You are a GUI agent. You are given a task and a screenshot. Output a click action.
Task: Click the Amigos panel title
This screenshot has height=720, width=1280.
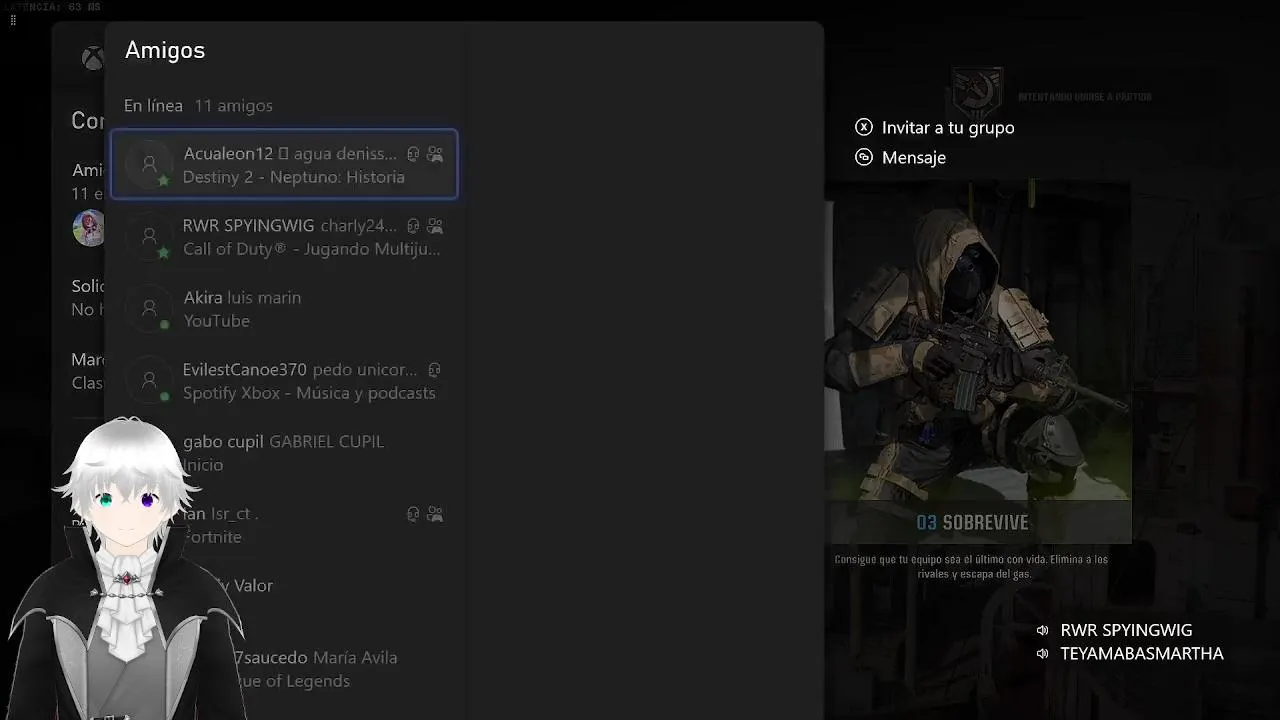pos(165,50)
